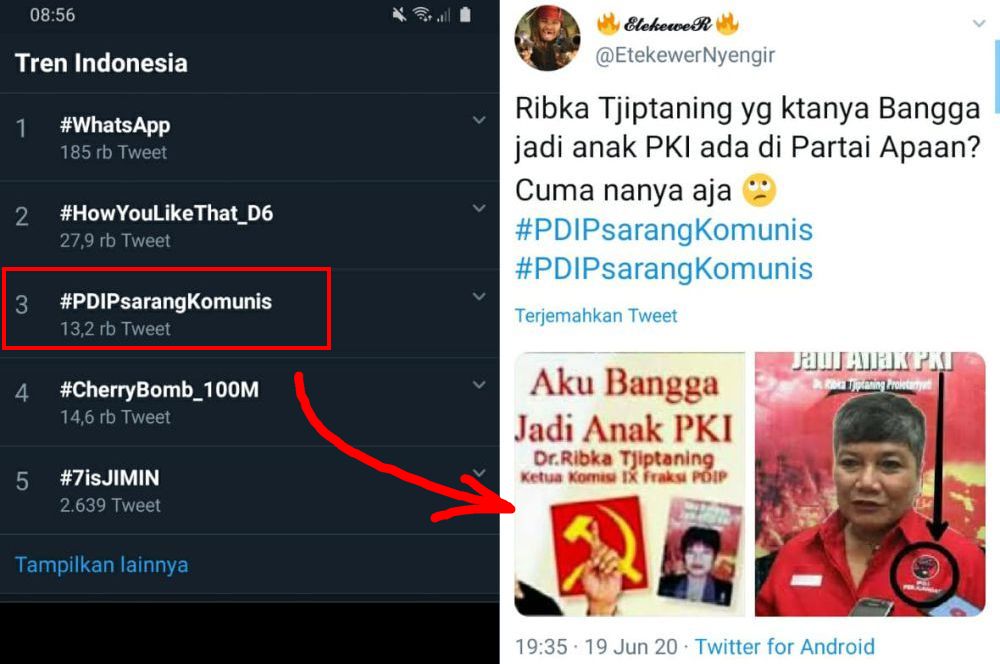Open the first #PDIPsarangKomunis hashtag in the tweet

click(664, 230)
